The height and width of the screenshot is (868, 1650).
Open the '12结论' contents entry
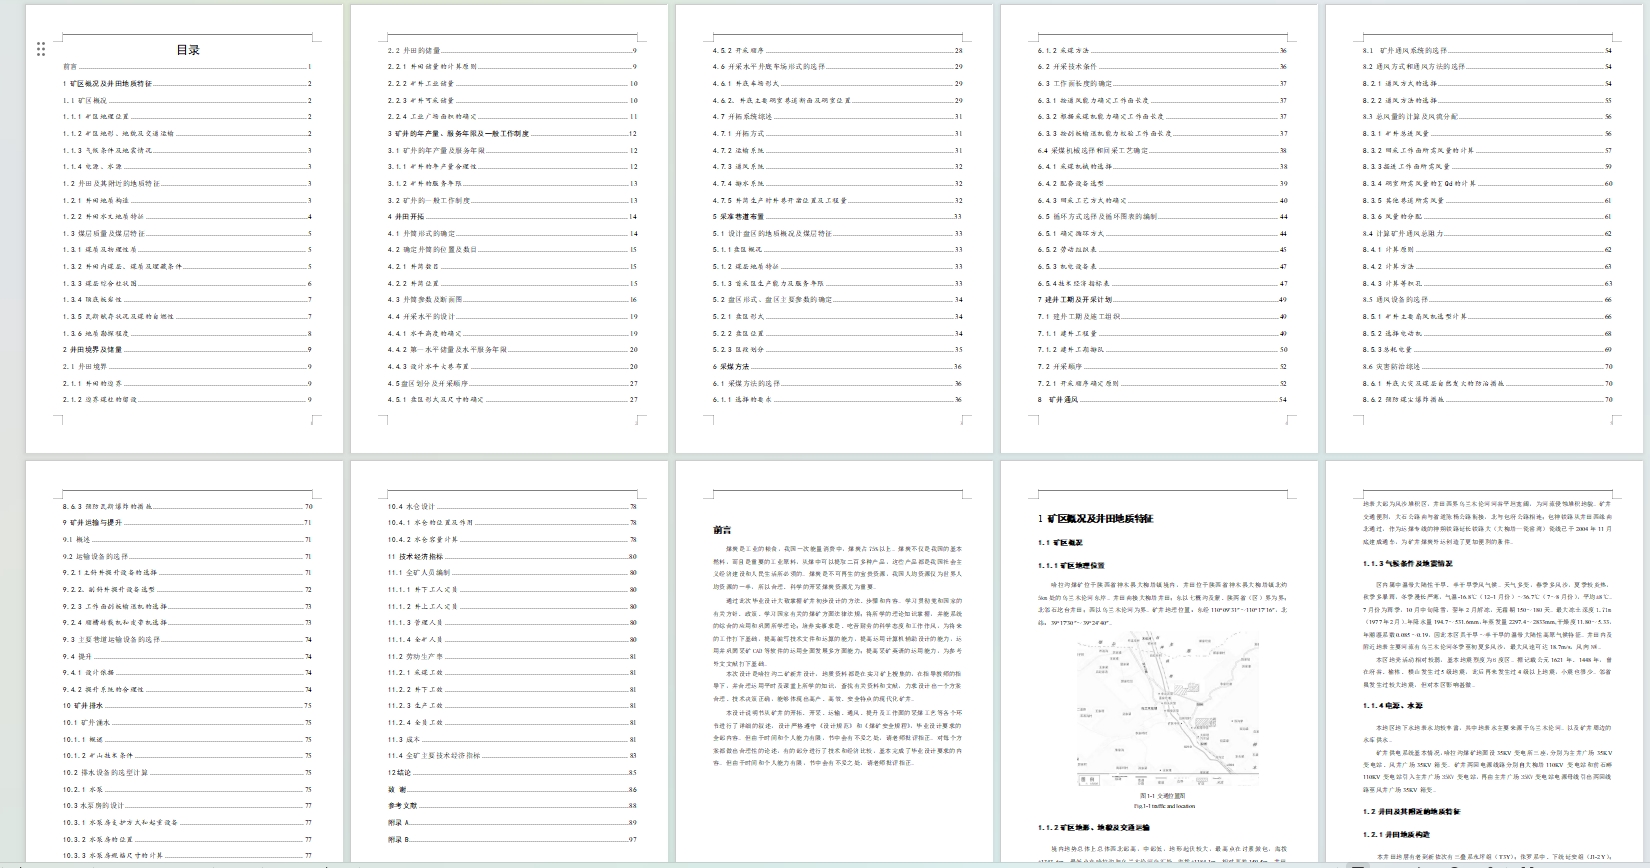click(512, 772)
